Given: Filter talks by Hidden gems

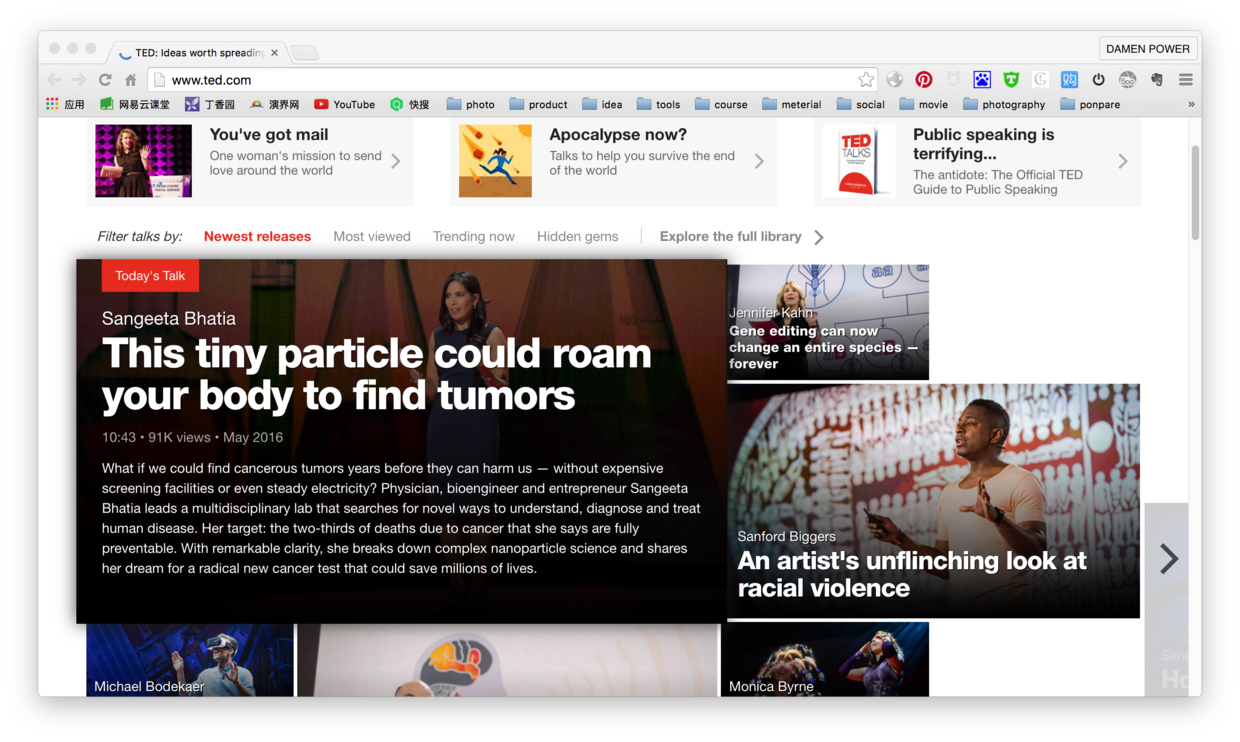Looking at the screenshot, I should point(578,237).
